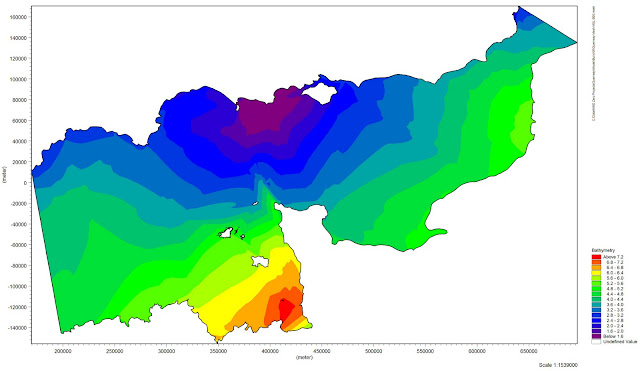Click the 4.0 - 4.4 legend swatch
Viewport: 640px width, 371px height.
[596, 299]
